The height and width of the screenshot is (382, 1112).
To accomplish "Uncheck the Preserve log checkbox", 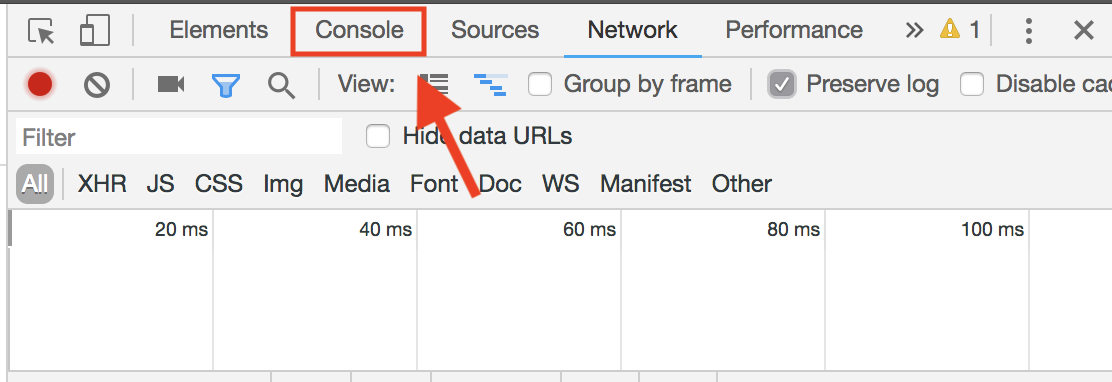I will point(782,85).
